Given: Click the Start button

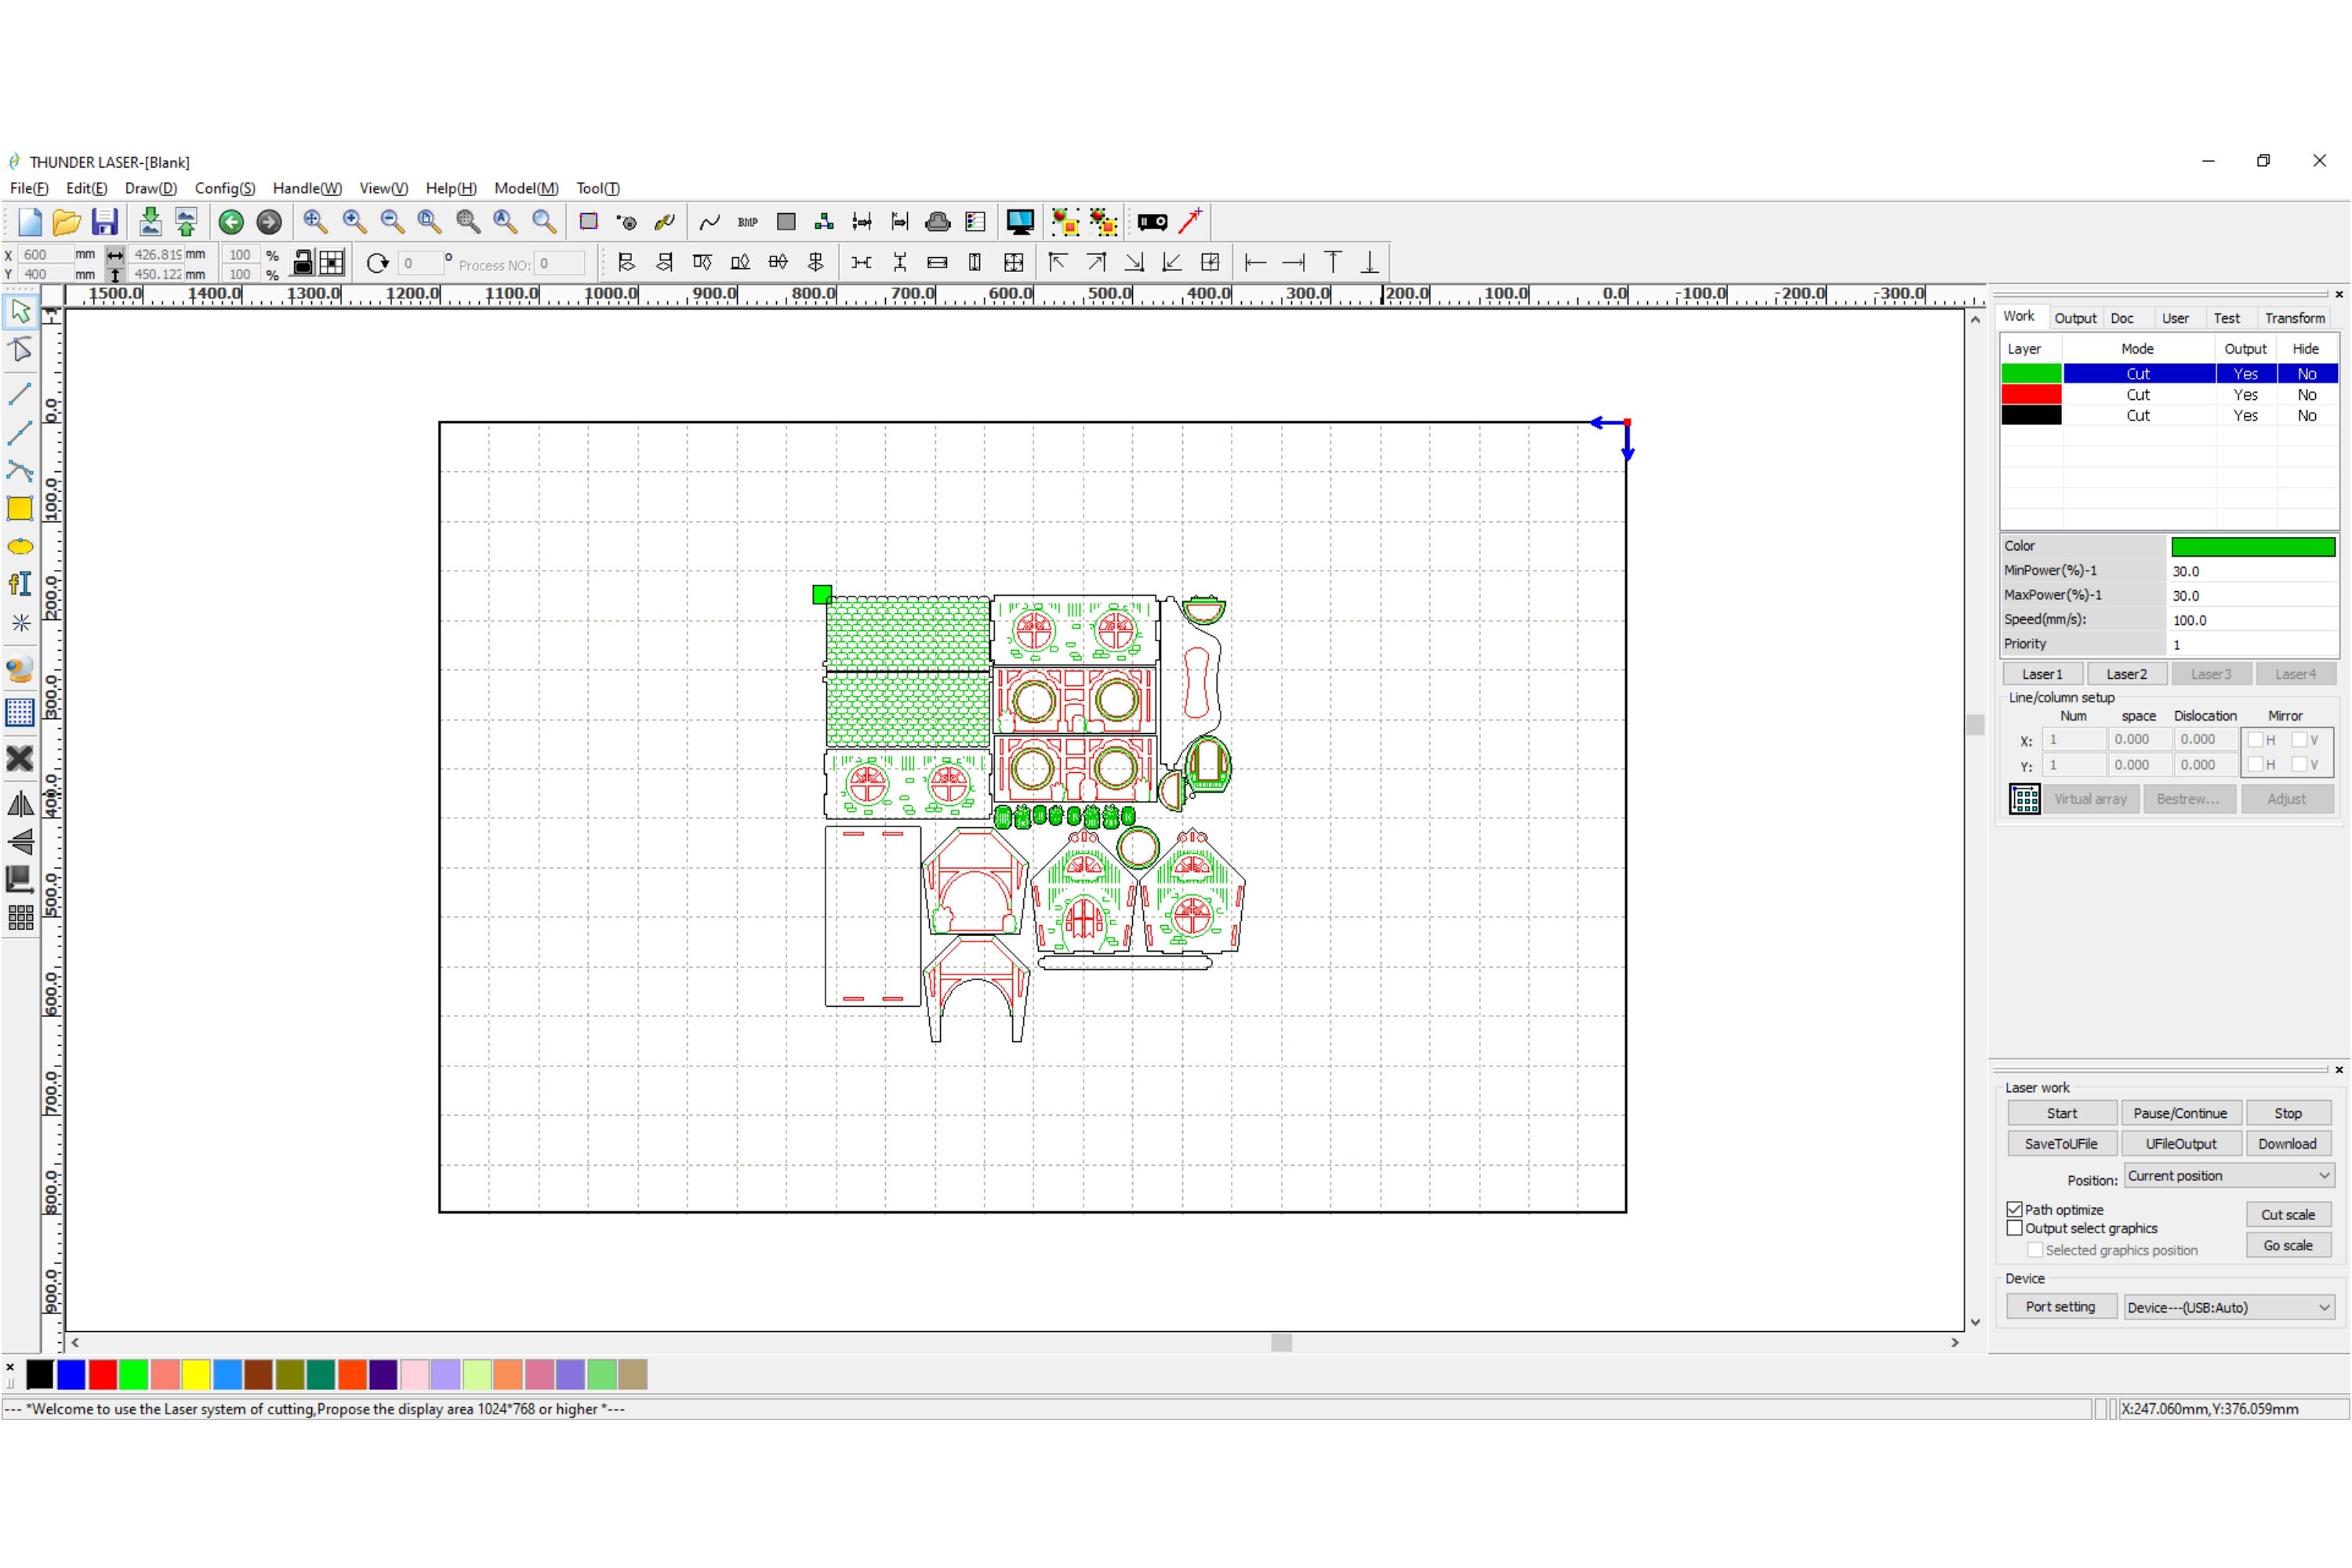Looking at the screenshot, I should (2061, 1113).
